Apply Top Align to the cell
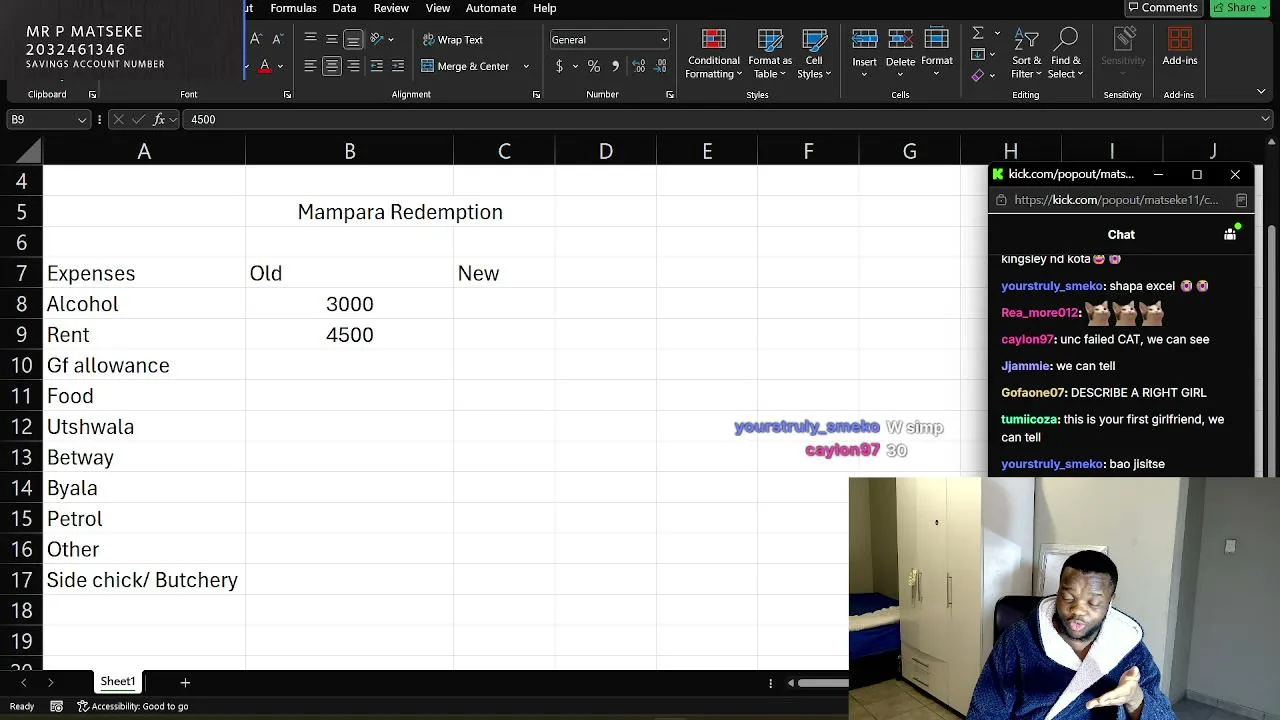Image resolution: width=1280 pixels, height=720 pixels. coord(310,39)
